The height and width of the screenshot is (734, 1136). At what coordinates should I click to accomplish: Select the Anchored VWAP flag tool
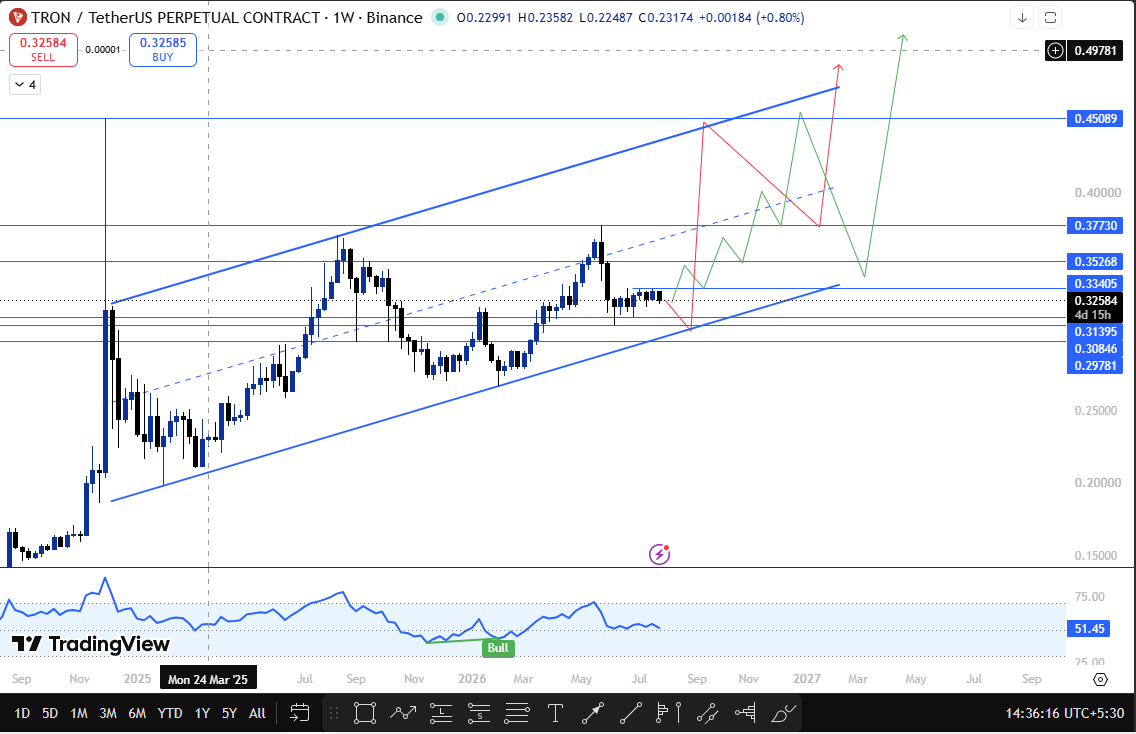668,713
